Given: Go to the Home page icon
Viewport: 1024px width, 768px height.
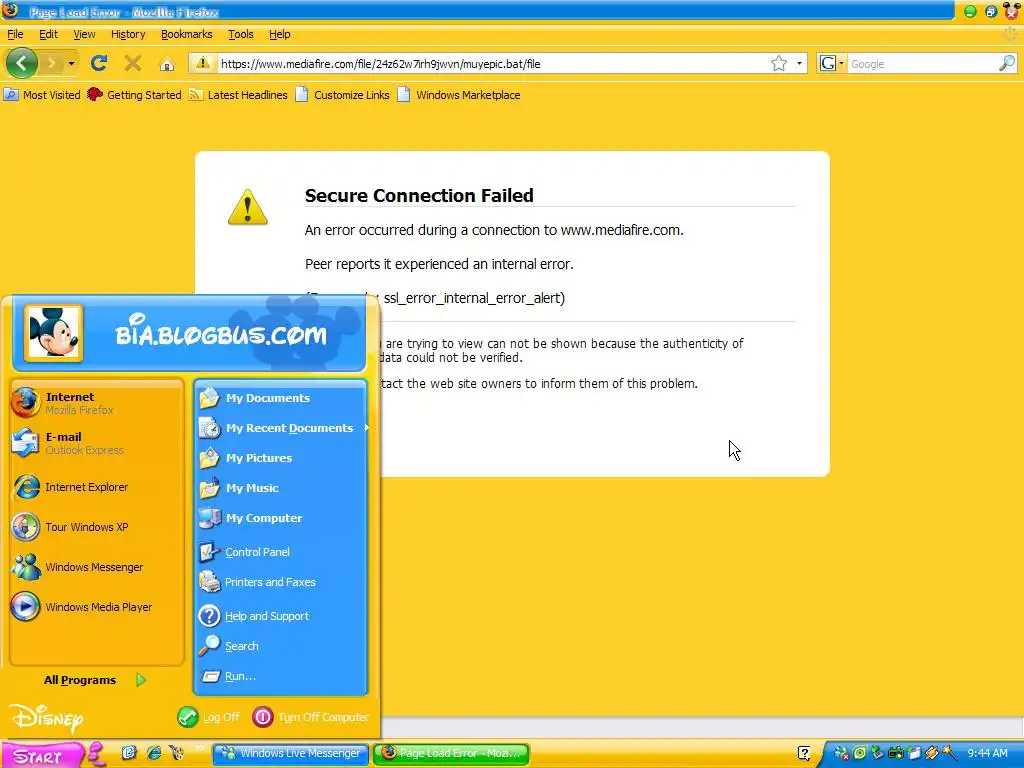Looking at the screenshot, I should 167,63.
